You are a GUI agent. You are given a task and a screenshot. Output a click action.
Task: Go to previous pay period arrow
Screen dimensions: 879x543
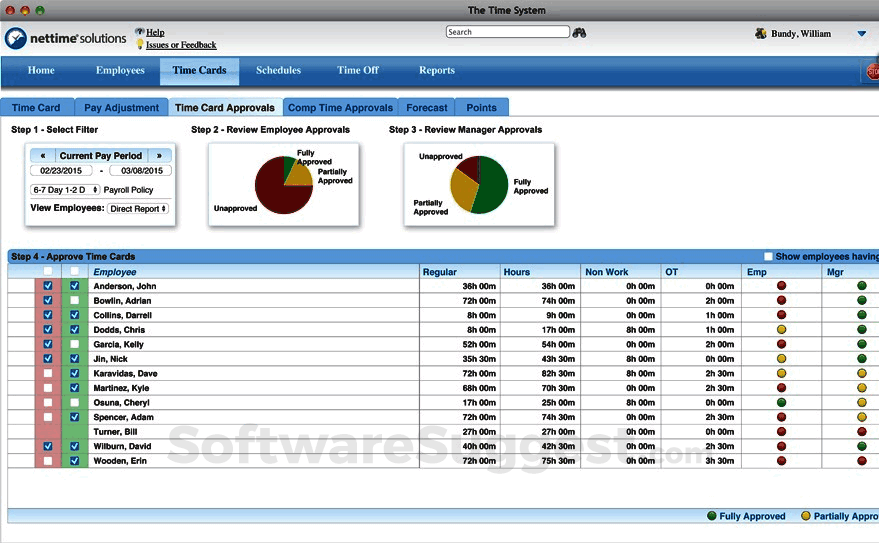point(42,156)
